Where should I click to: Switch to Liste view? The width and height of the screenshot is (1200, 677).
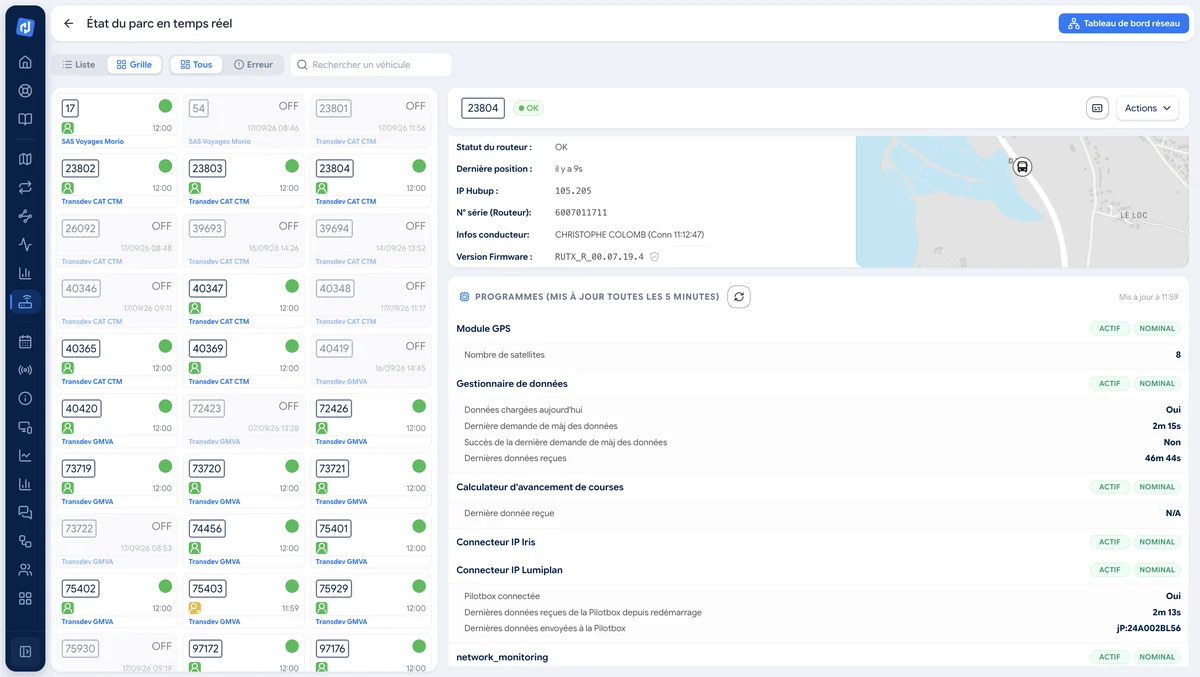click(x=79, y=65)
